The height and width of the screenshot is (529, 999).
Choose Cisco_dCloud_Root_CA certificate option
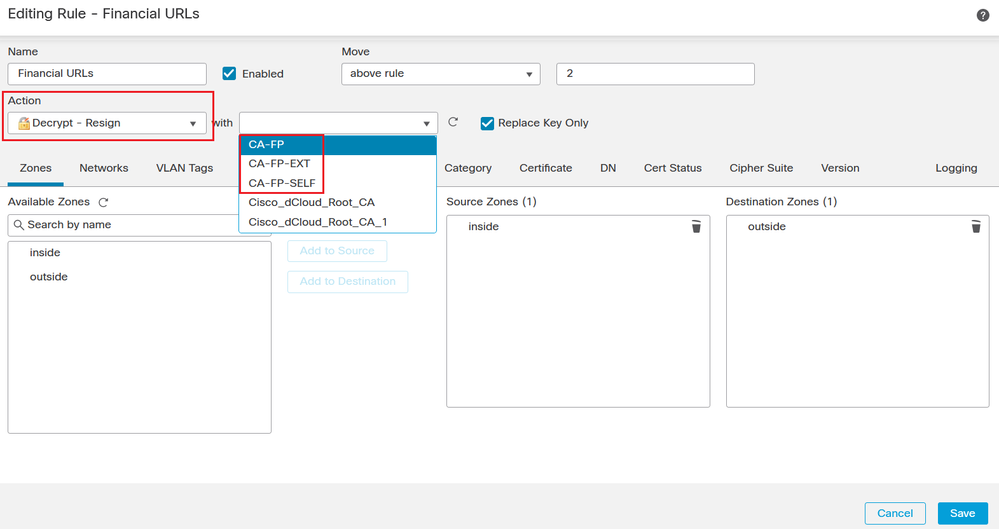[338, 203]
